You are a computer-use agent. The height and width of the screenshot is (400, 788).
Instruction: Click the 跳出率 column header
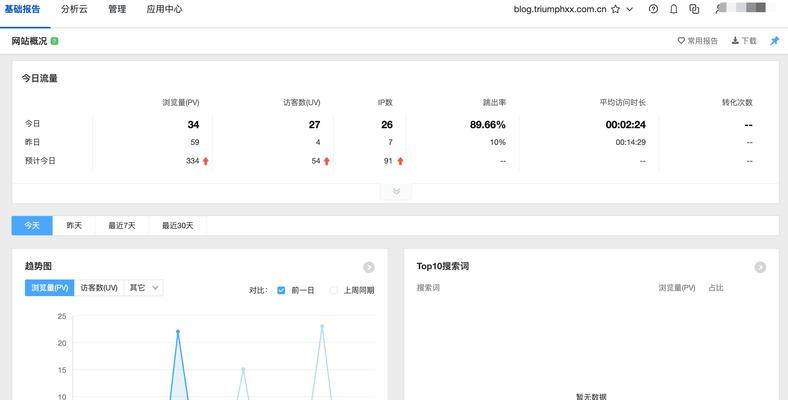click(495, 103)
